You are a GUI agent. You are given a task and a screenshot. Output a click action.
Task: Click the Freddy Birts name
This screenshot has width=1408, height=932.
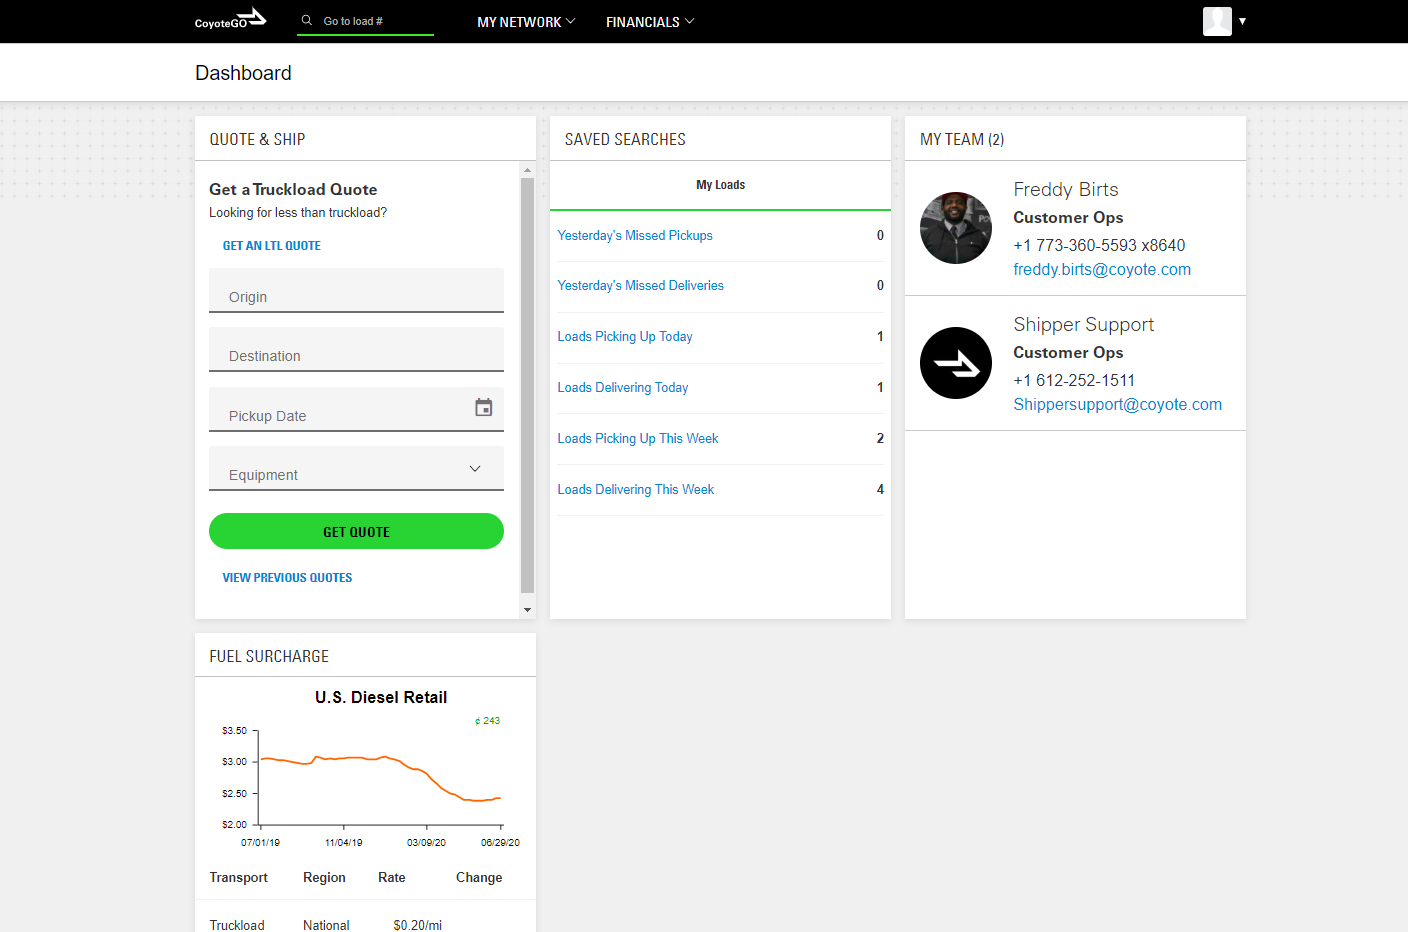1066,190
